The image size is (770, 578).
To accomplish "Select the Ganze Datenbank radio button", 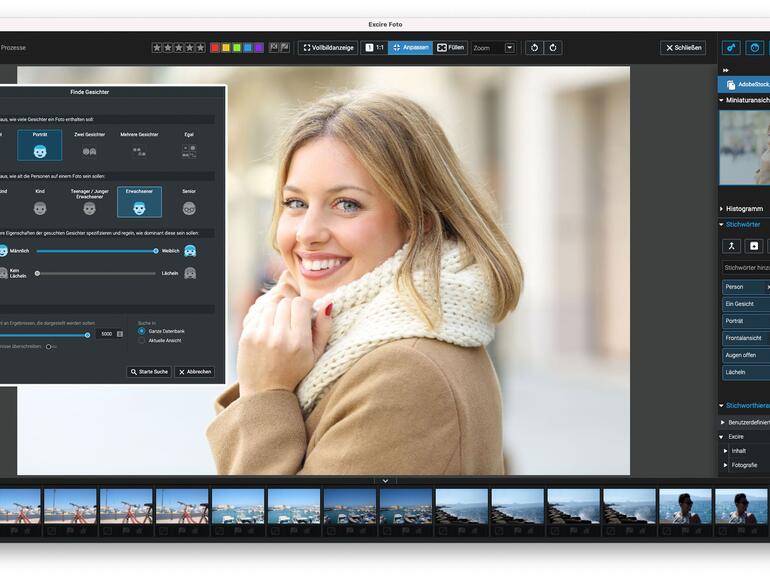I will pyautogui.click(x=141, y=331).
